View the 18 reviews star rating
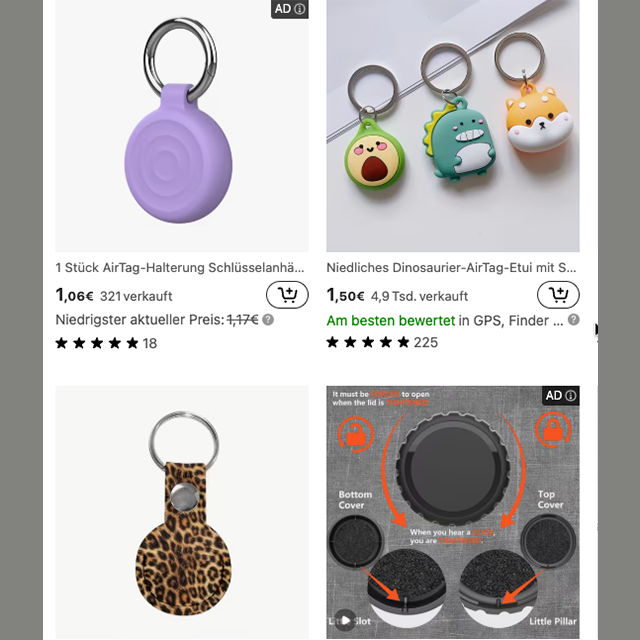The height and width of the screenshot is (640, 640). [106, 343]
